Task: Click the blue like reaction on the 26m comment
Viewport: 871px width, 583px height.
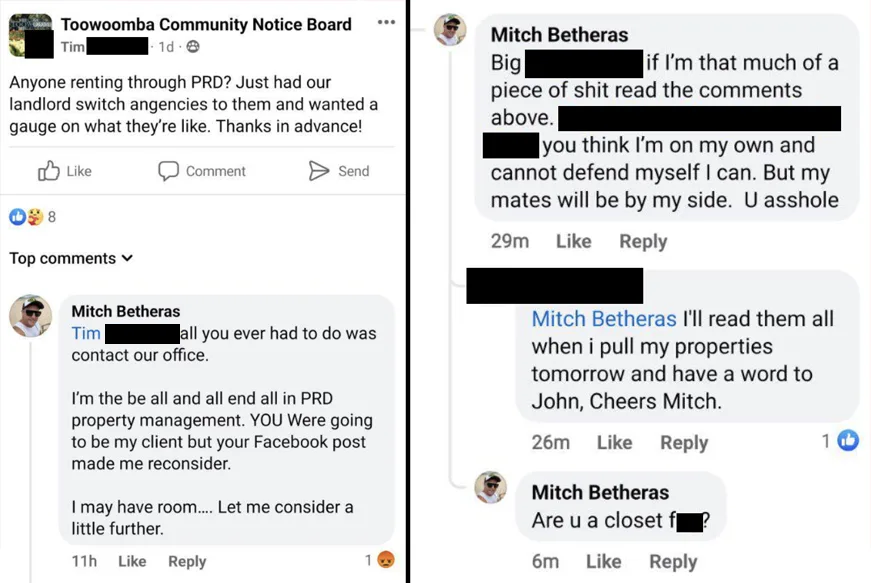Action: [848, 440]
